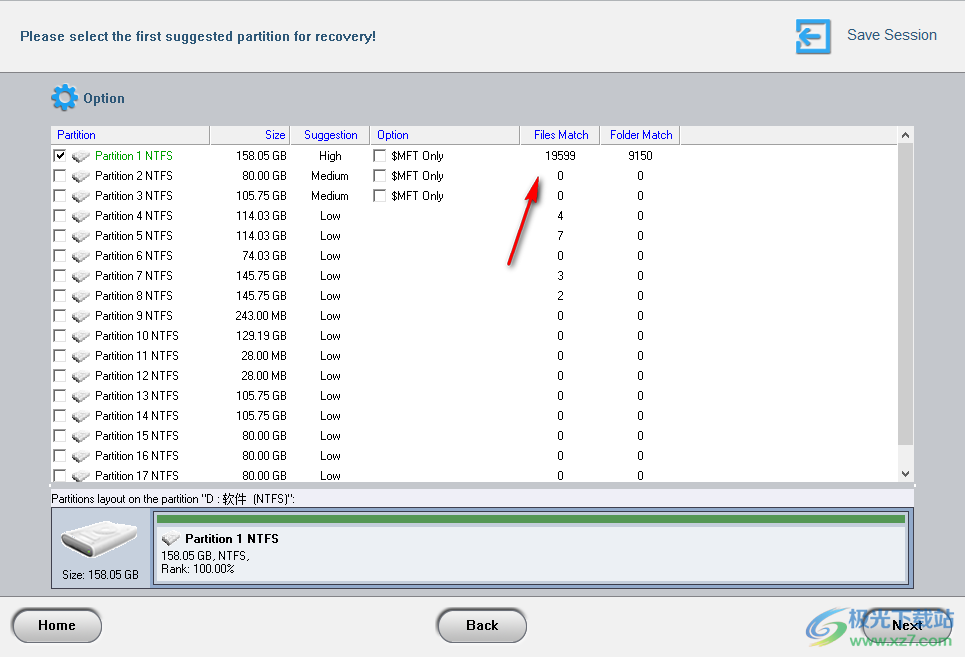This screenshot has height=657, width=965.
Task: Select the Partition 9 NTFS row text
Action: pos(134,316)
